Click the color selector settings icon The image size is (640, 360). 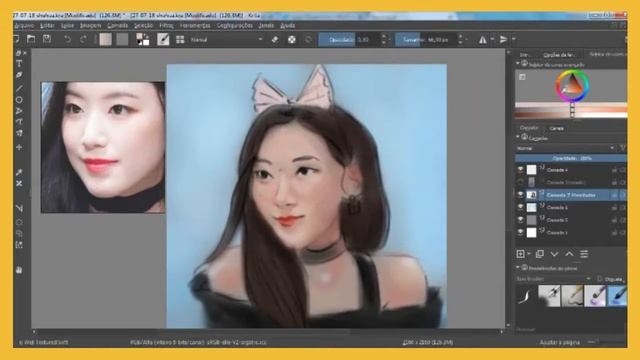click(x=522, y=77)
